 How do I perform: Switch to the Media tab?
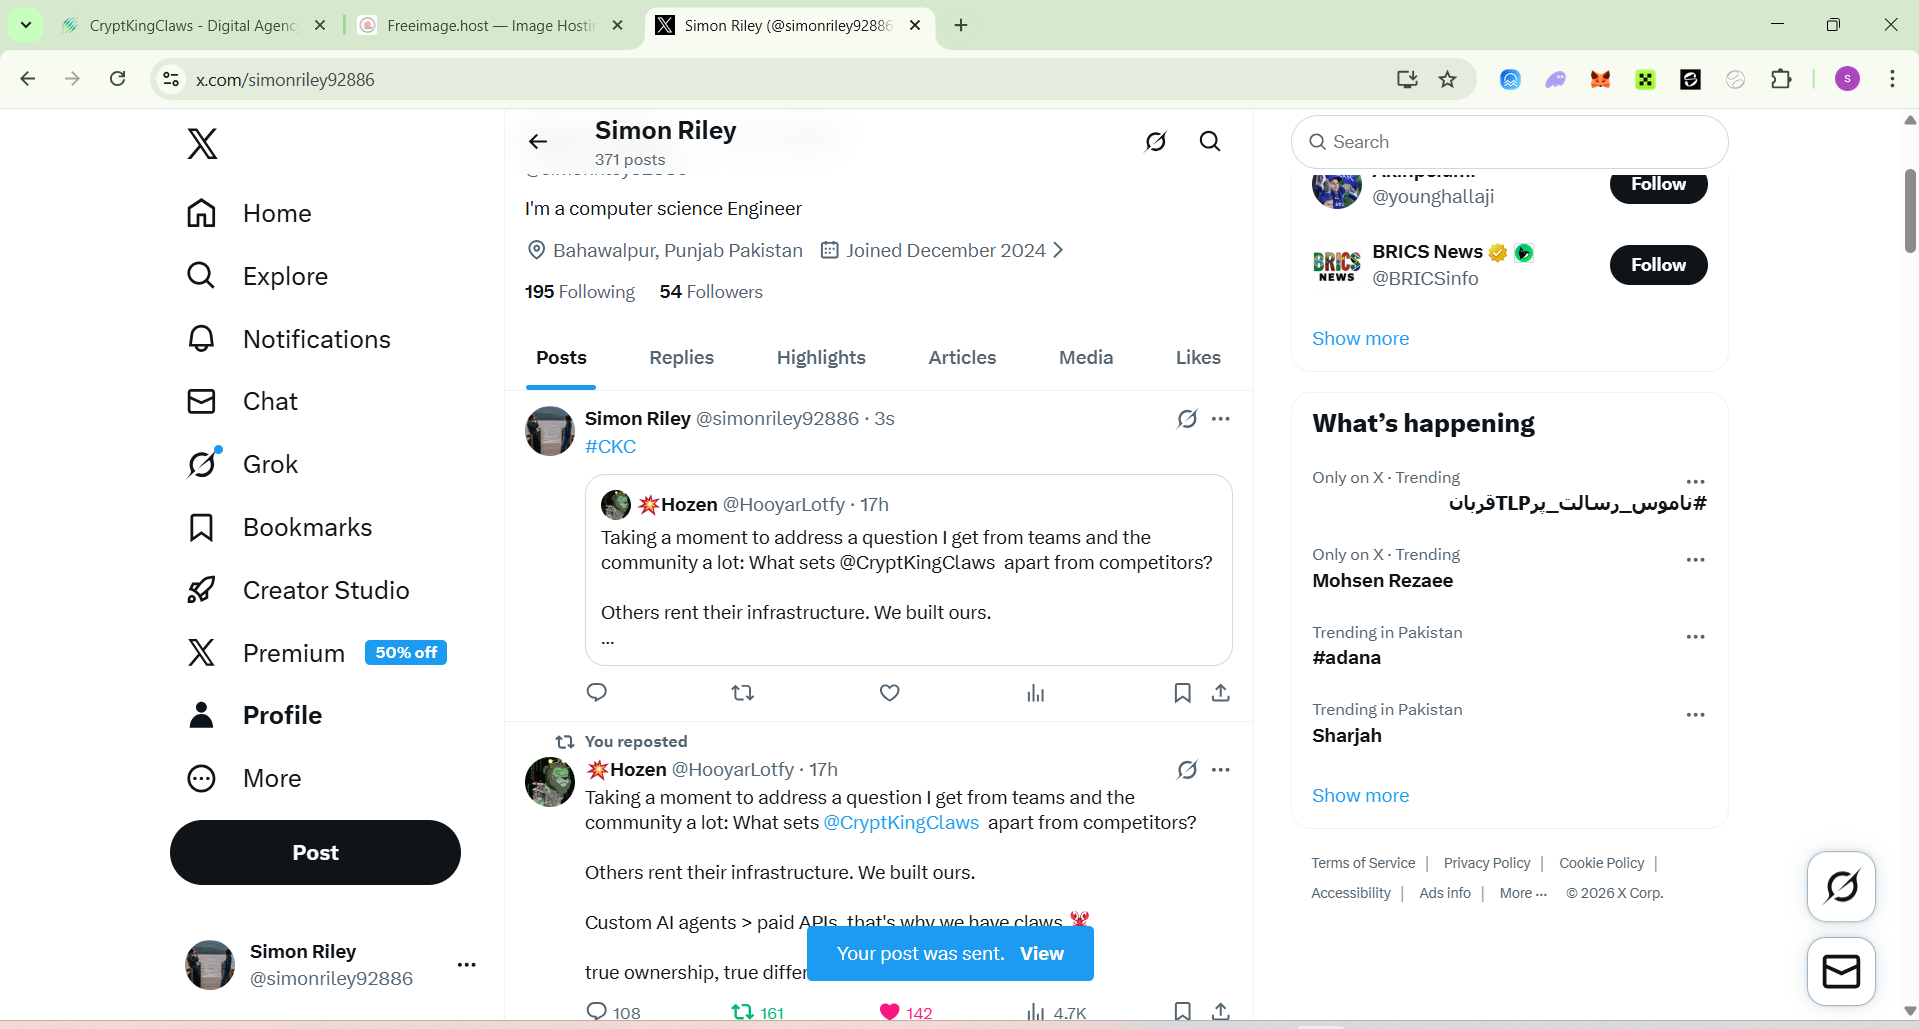[1086, 358]
